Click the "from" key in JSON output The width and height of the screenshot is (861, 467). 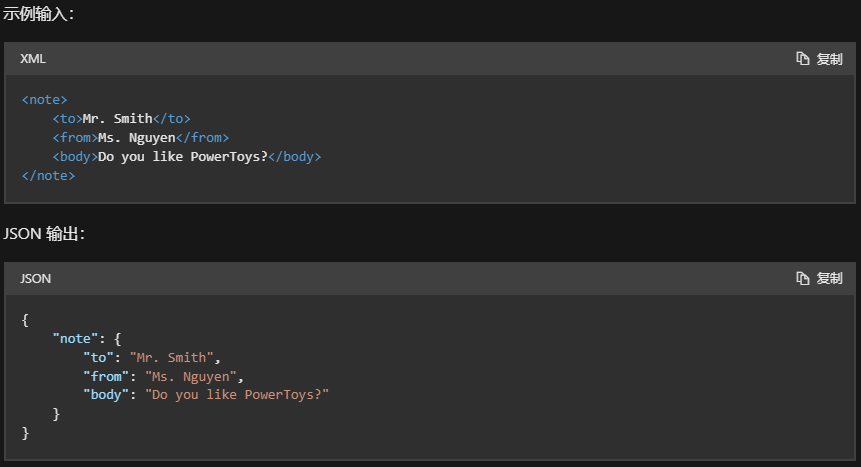(x=106, y=377)
